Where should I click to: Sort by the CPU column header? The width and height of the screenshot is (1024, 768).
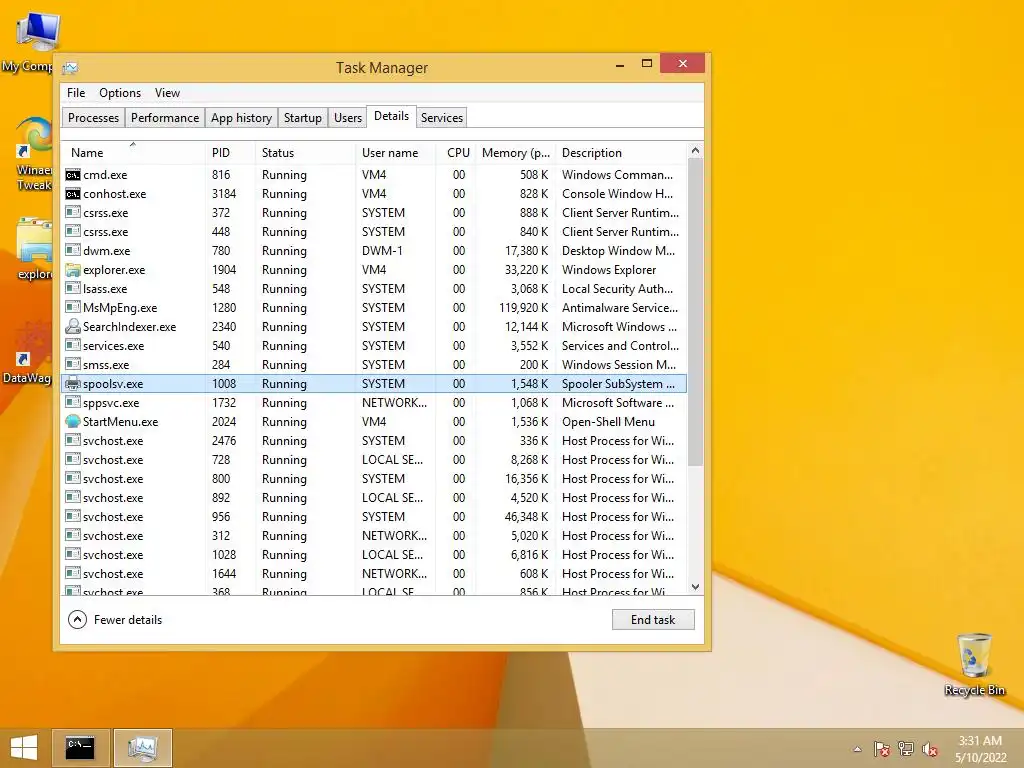coord(456,152)
